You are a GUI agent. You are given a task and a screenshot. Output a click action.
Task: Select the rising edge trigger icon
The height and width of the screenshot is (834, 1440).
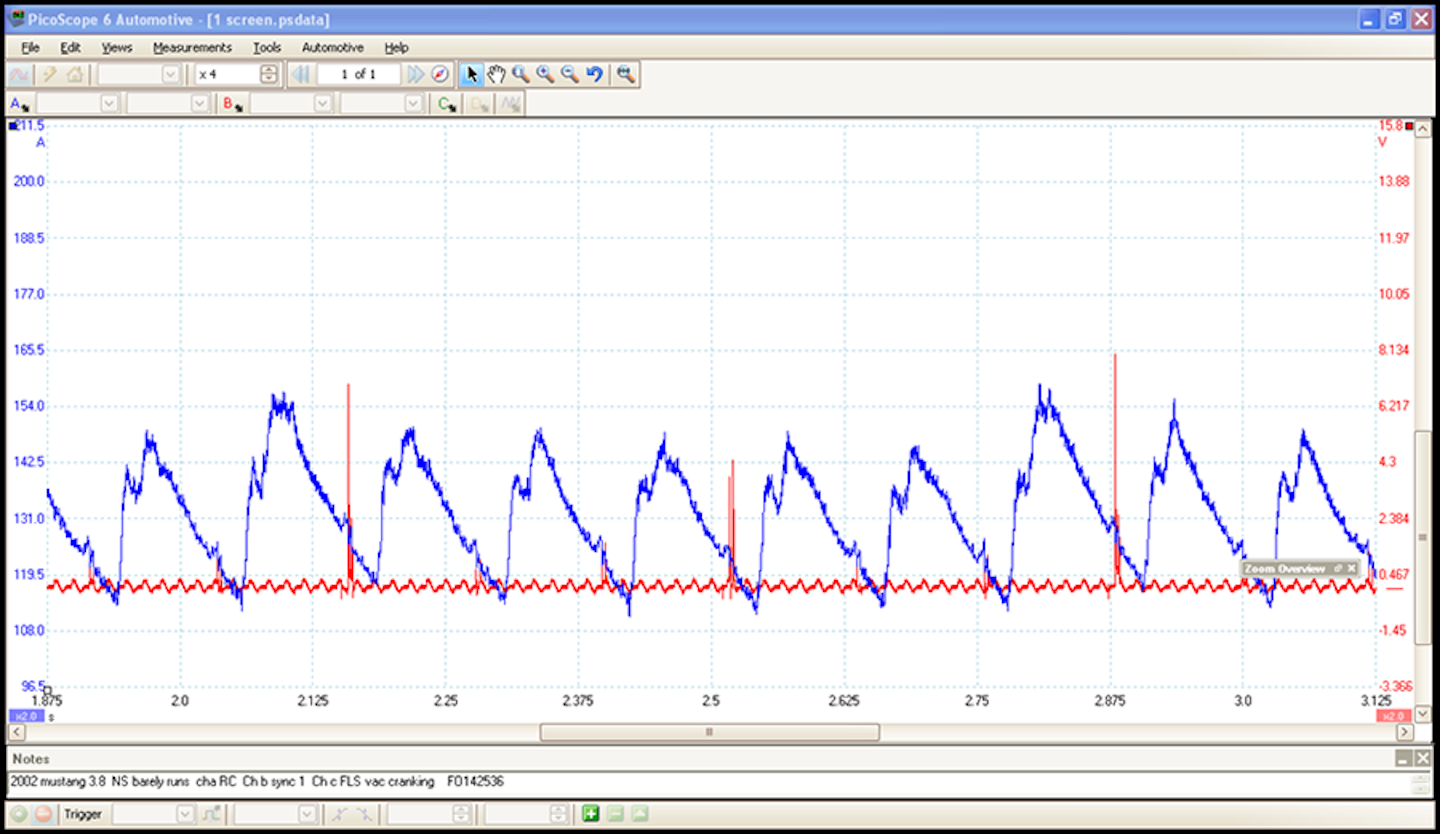[x=337, y=814]
